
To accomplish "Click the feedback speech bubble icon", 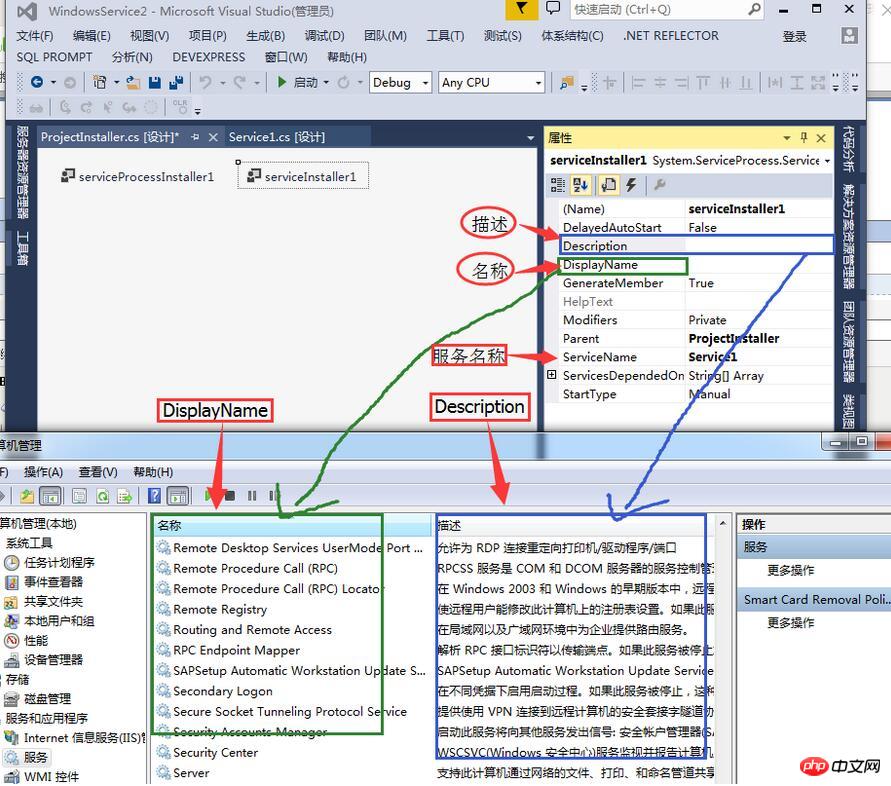I will pos(552,9).
